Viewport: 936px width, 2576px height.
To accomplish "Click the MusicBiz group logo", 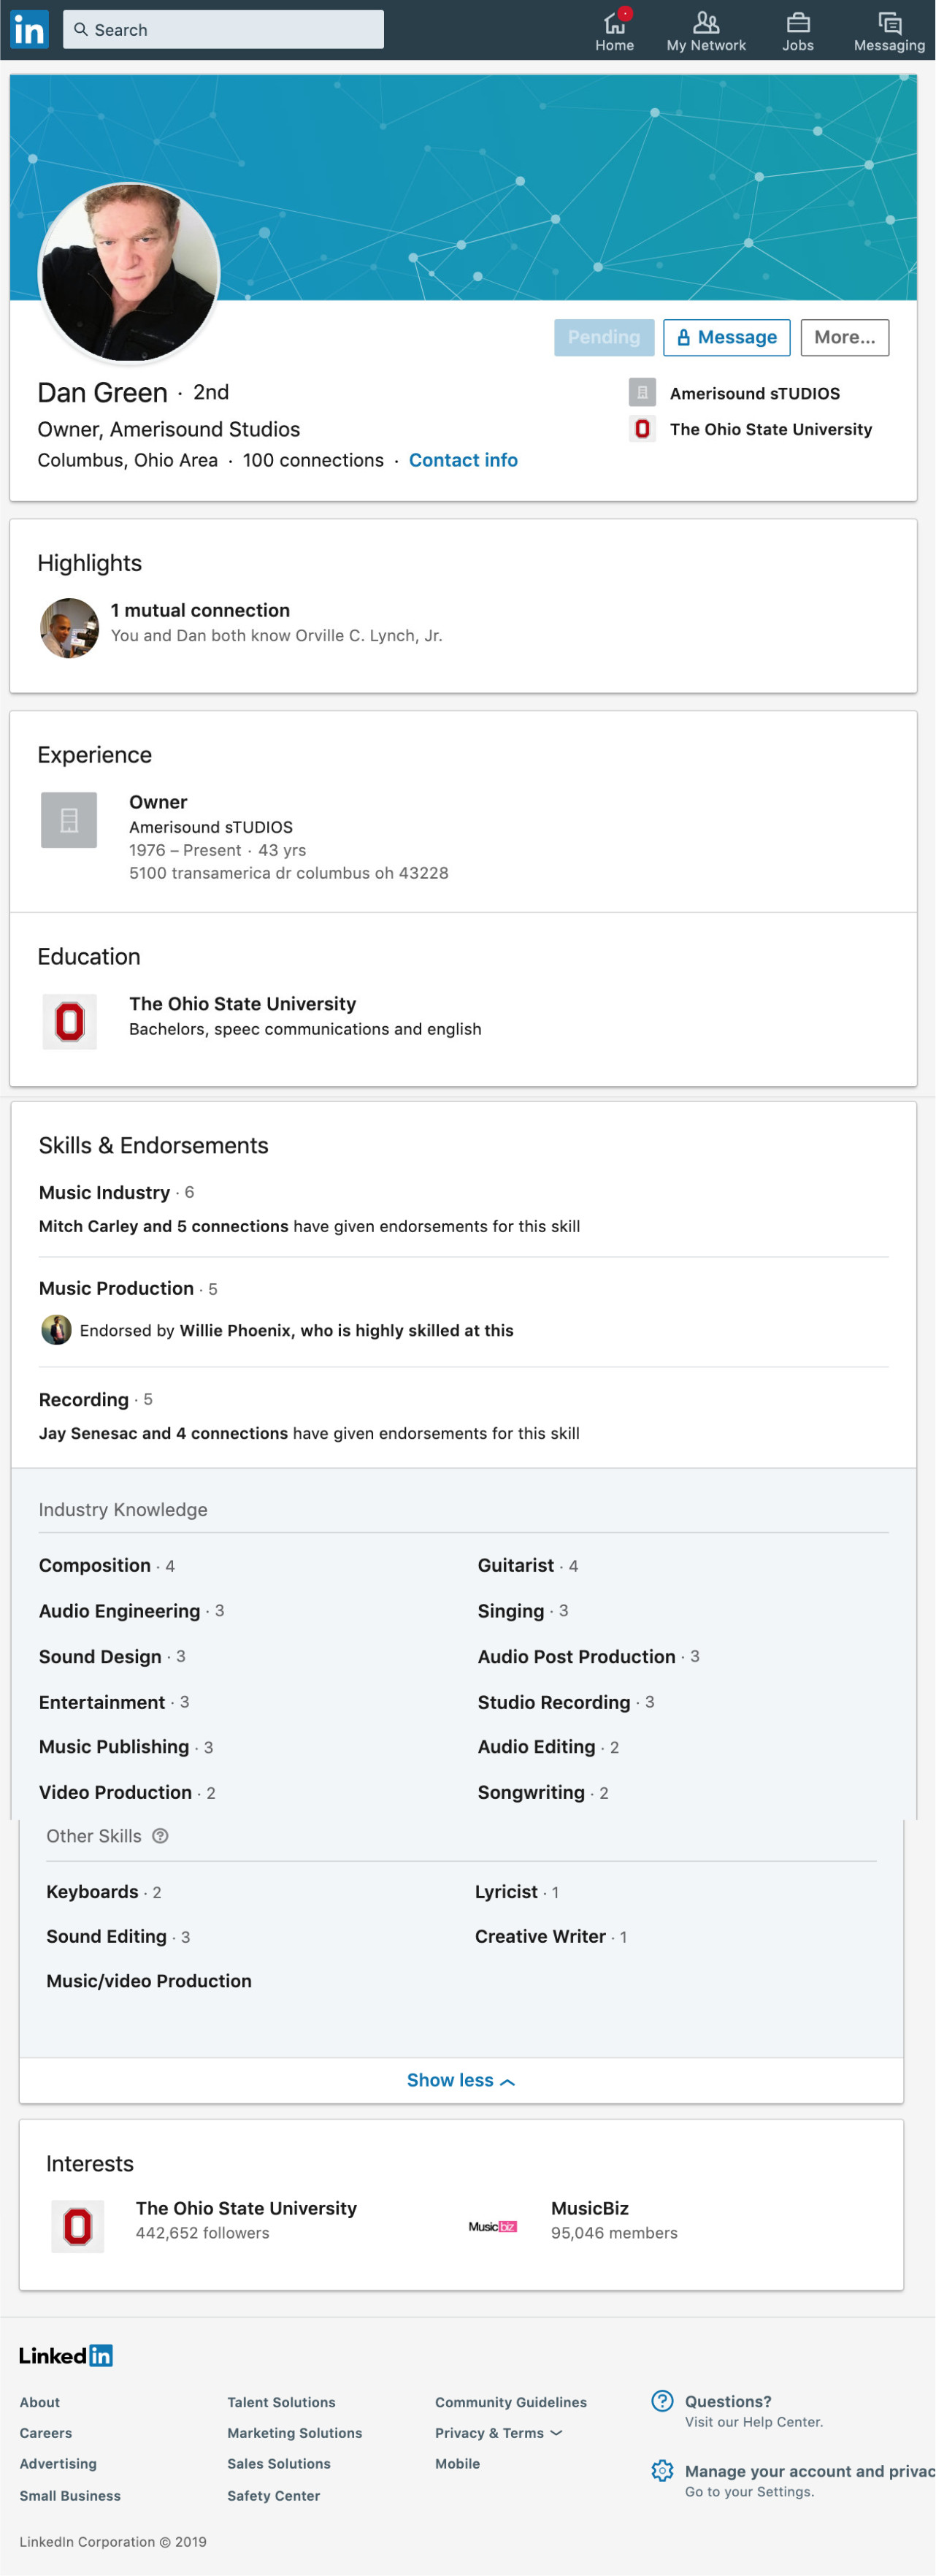I will pos(493,2226).
